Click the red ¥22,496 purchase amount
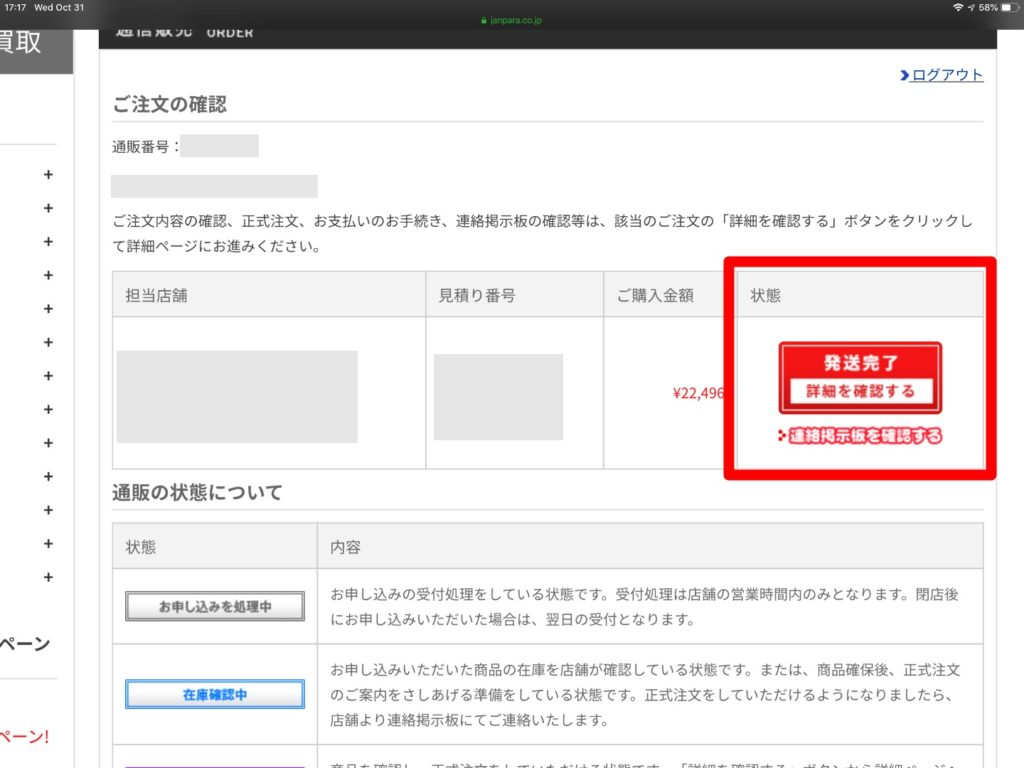 698,393
